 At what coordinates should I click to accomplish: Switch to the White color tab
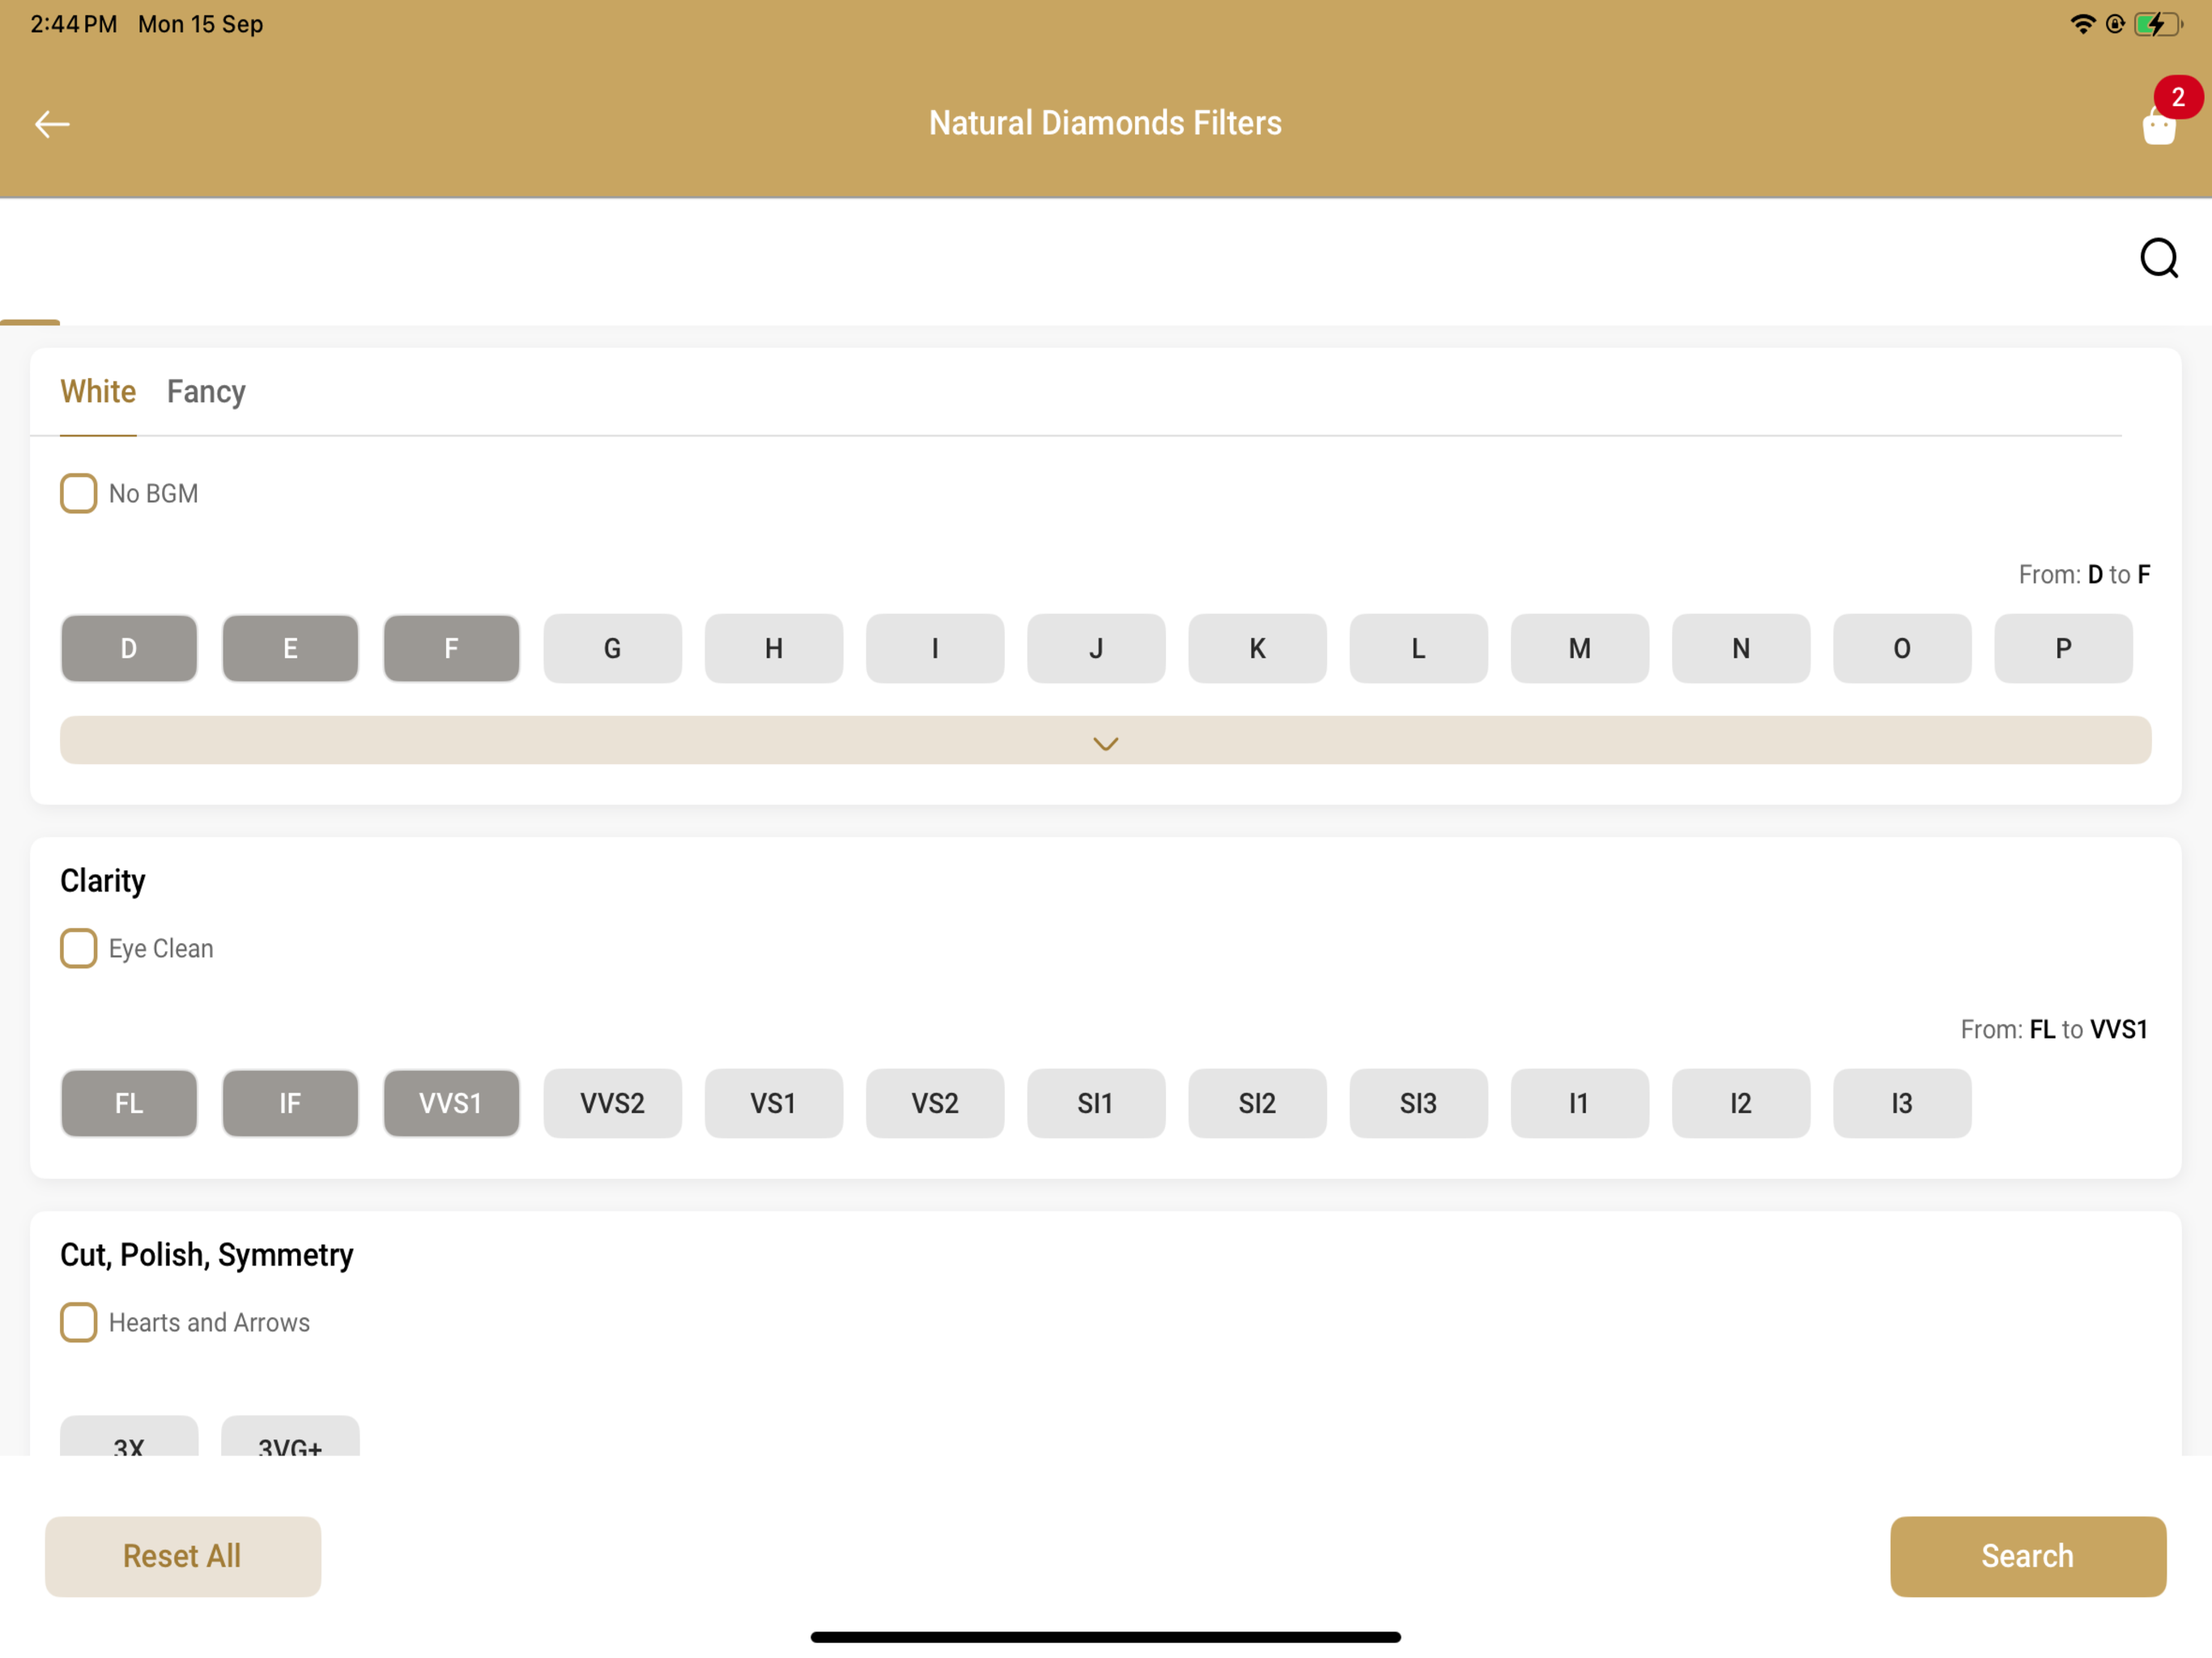click(98, 391)
